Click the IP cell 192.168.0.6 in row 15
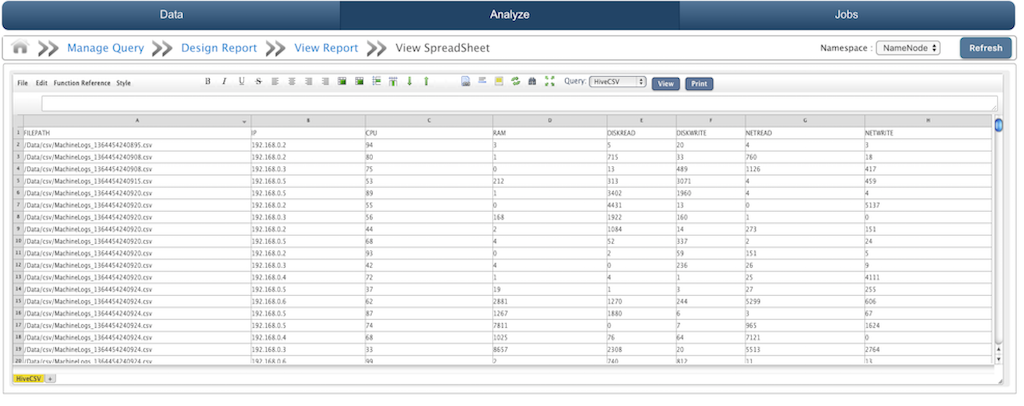The height and width of the screenshot is (406, 1024). [308, 301]
